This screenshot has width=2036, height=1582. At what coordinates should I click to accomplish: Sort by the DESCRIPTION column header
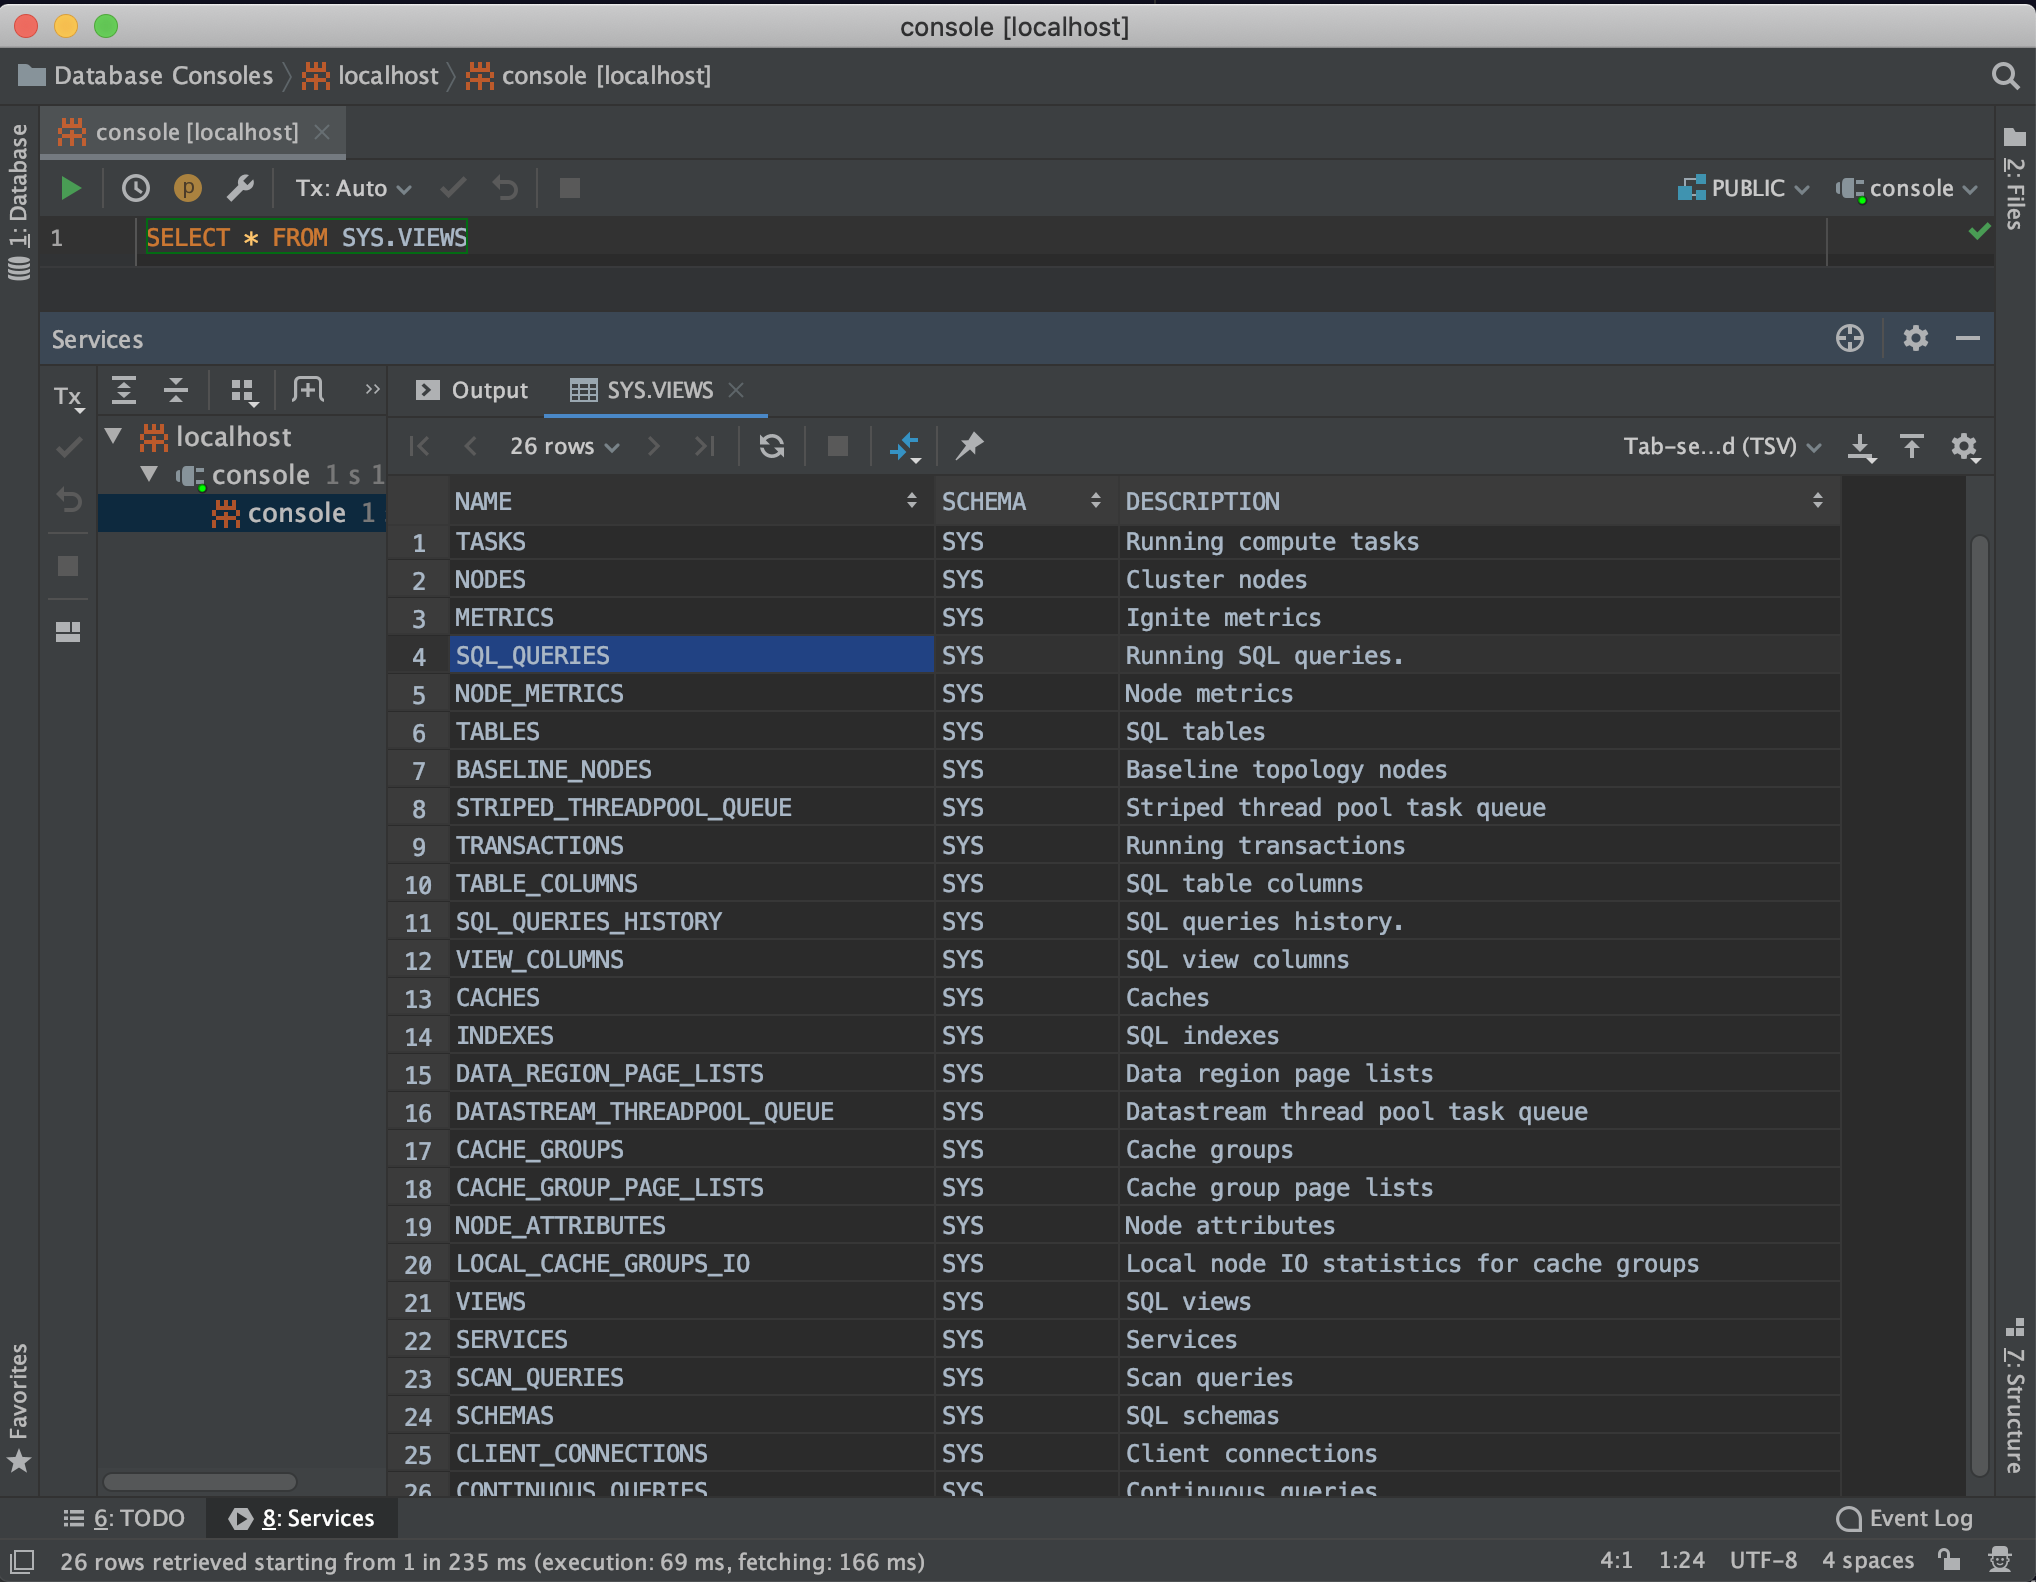click(1202, 501)
